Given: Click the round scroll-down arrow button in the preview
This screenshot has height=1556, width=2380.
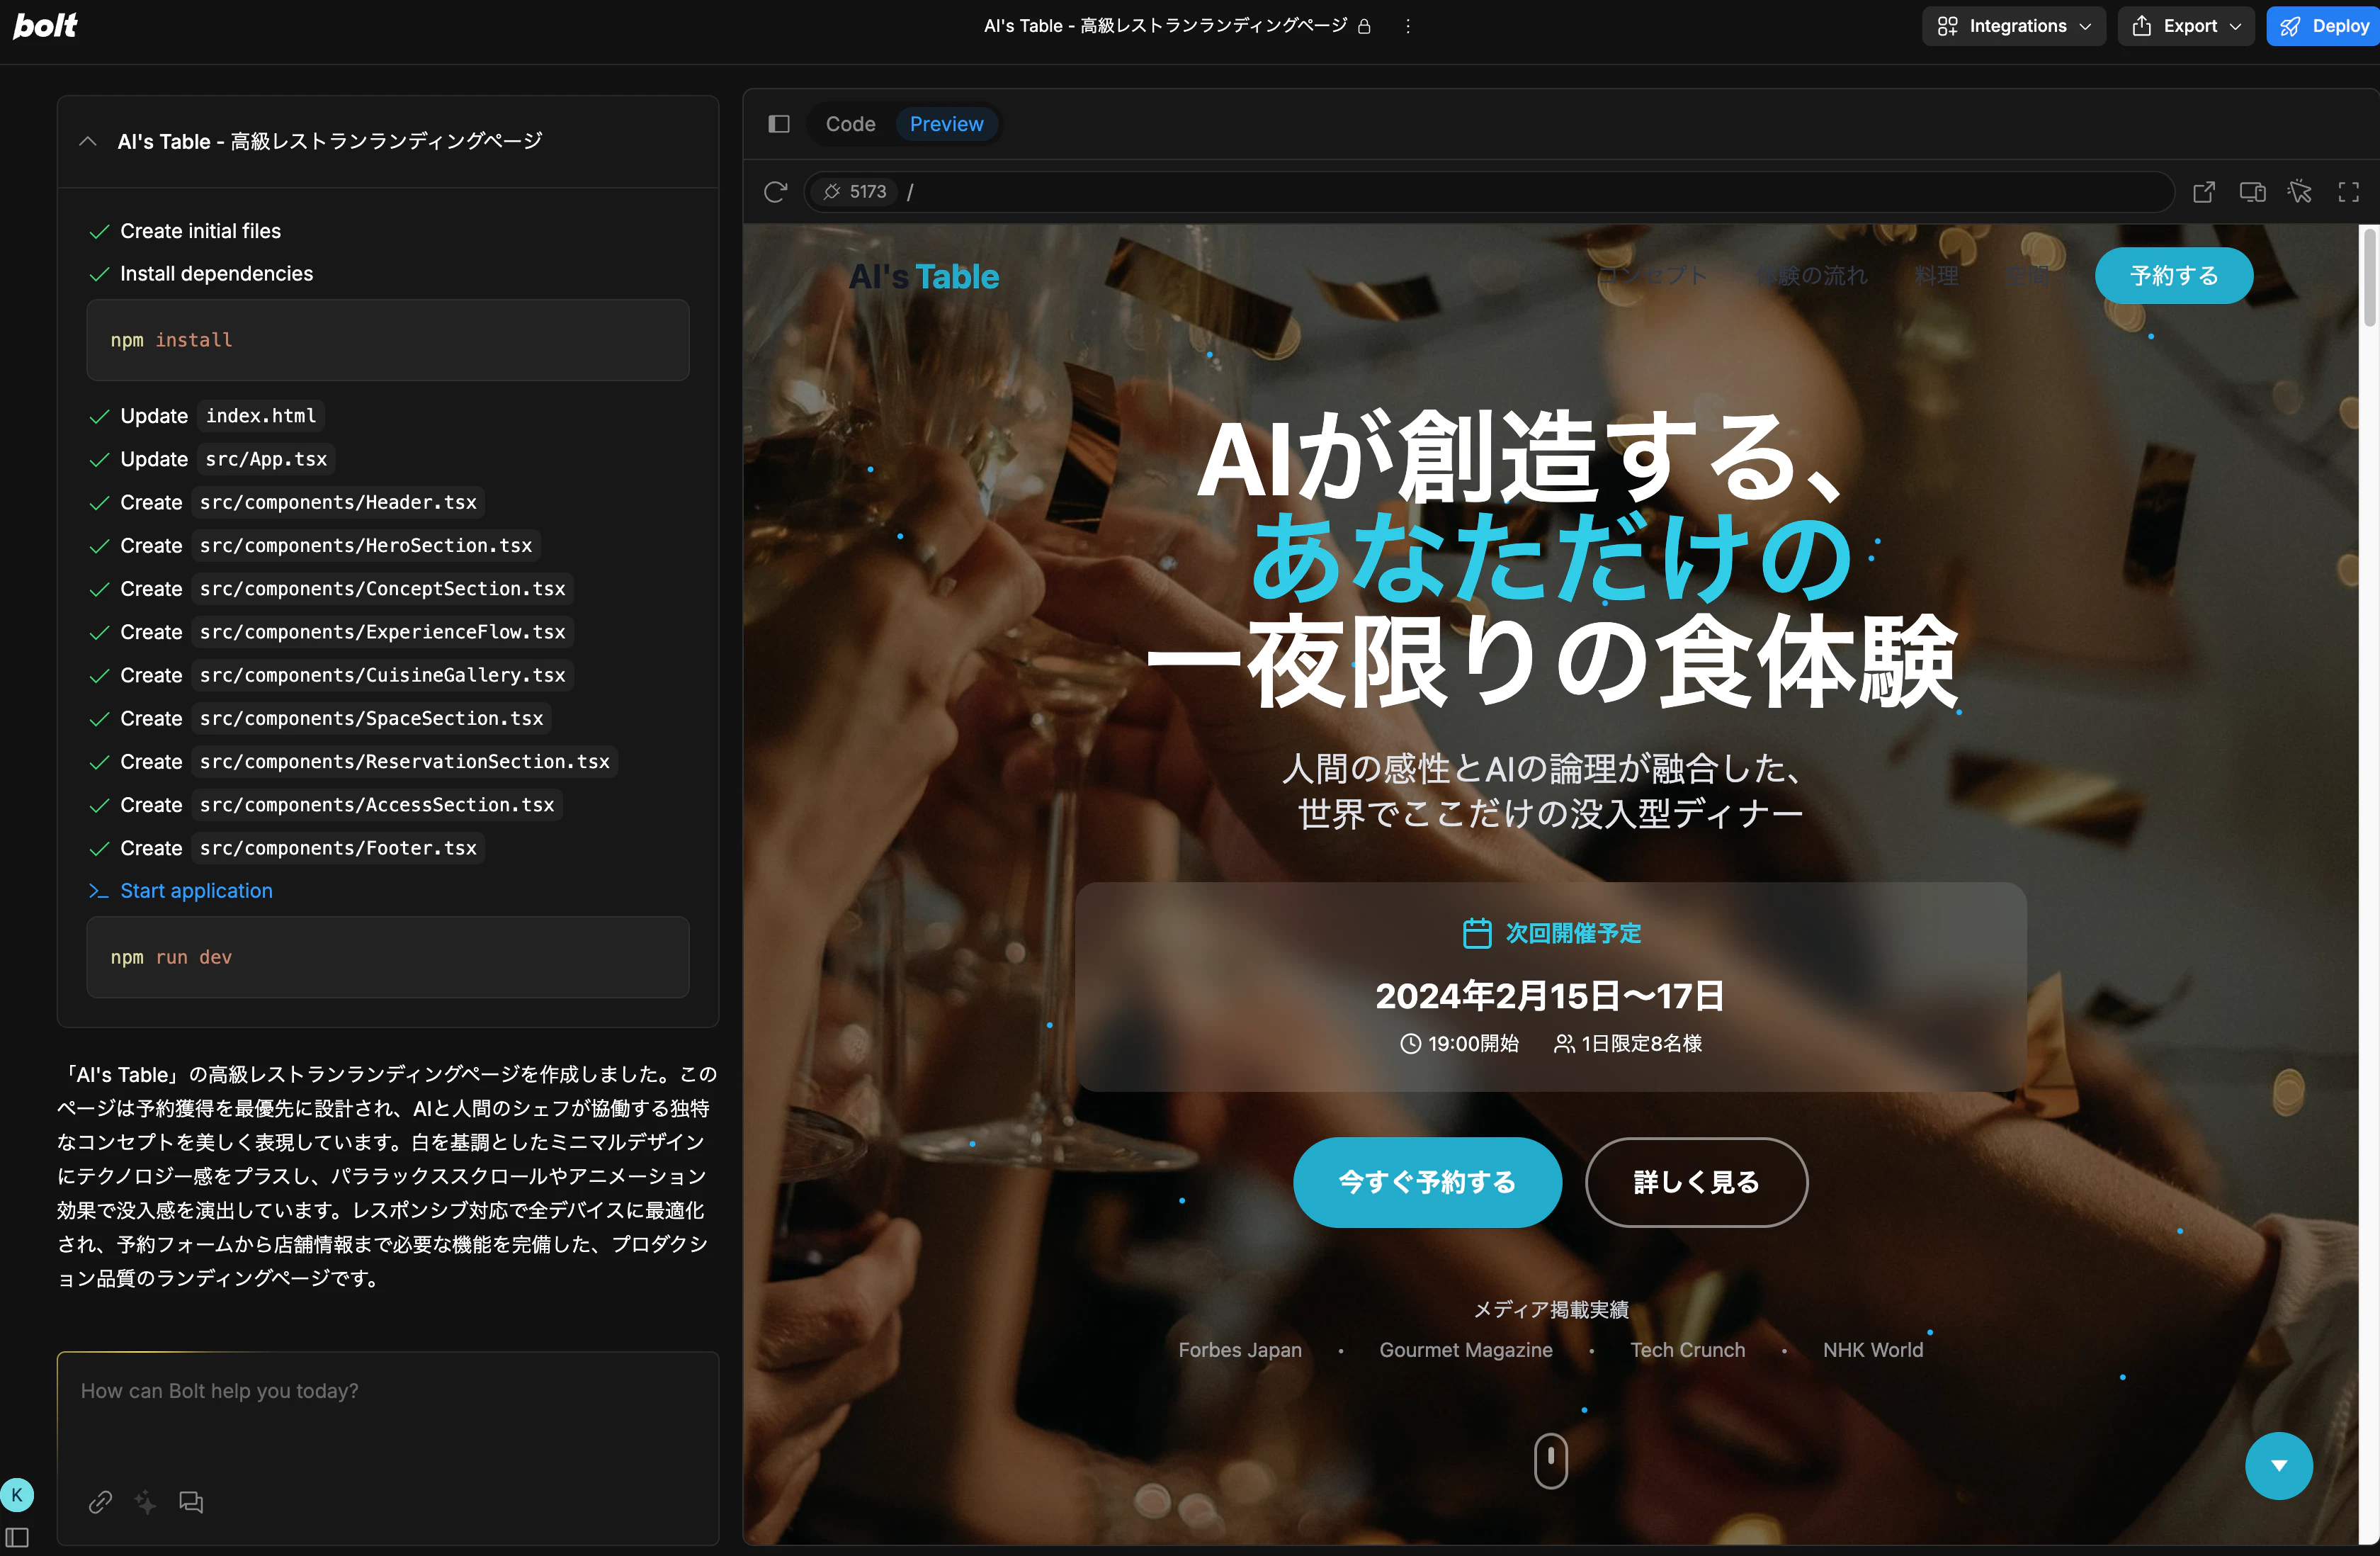Looking at the screenshot, I should click(2279, 1465).
